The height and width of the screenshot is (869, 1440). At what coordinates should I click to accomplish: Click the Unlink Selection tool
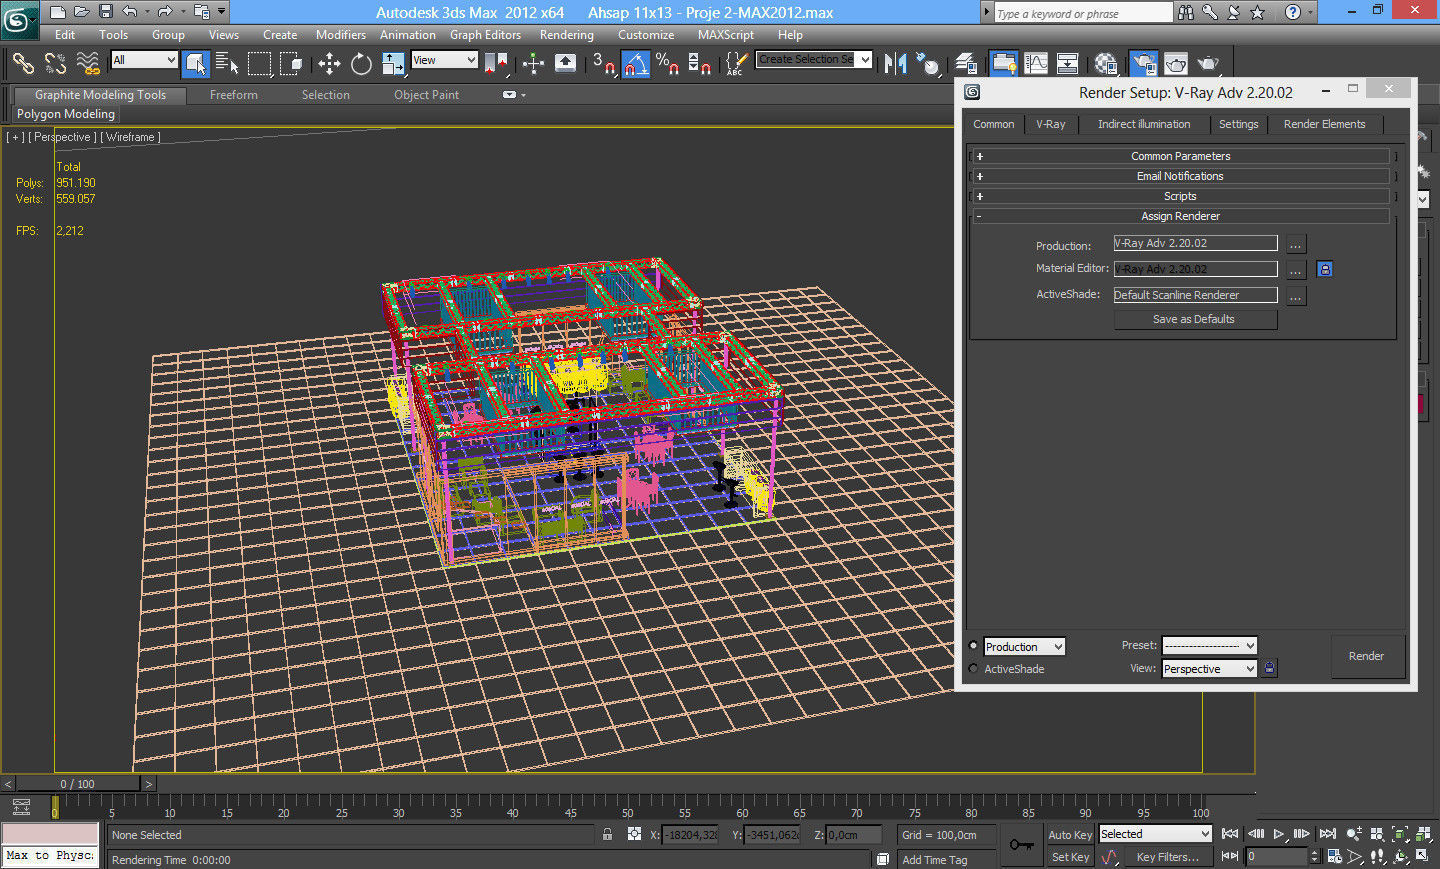coord(55,64)
